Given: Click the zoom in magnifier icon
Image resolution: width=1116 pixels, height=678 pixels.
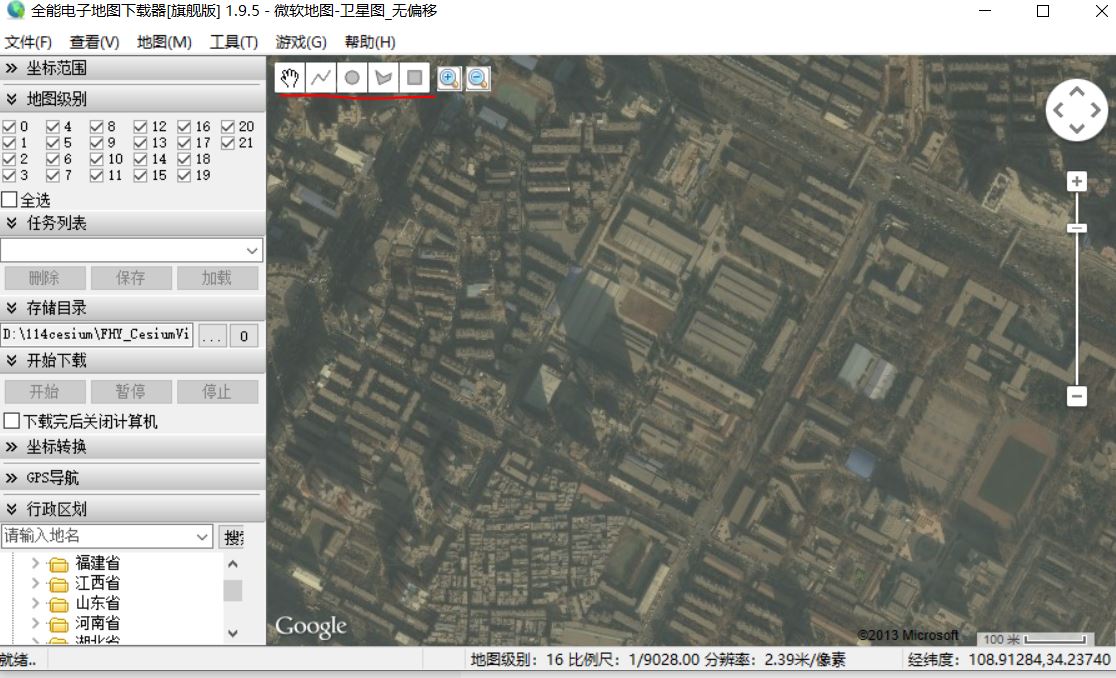Looking at the screenshot, I should click(x=448, y=78).
